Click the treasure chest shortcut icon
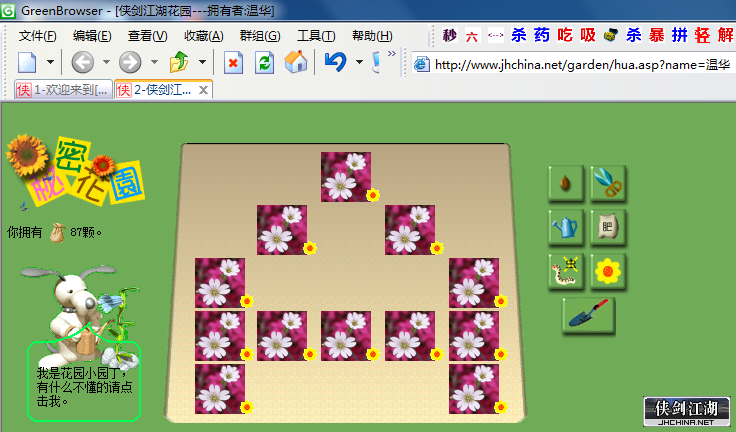Viewport: 736px width, 432px height. 611,35
